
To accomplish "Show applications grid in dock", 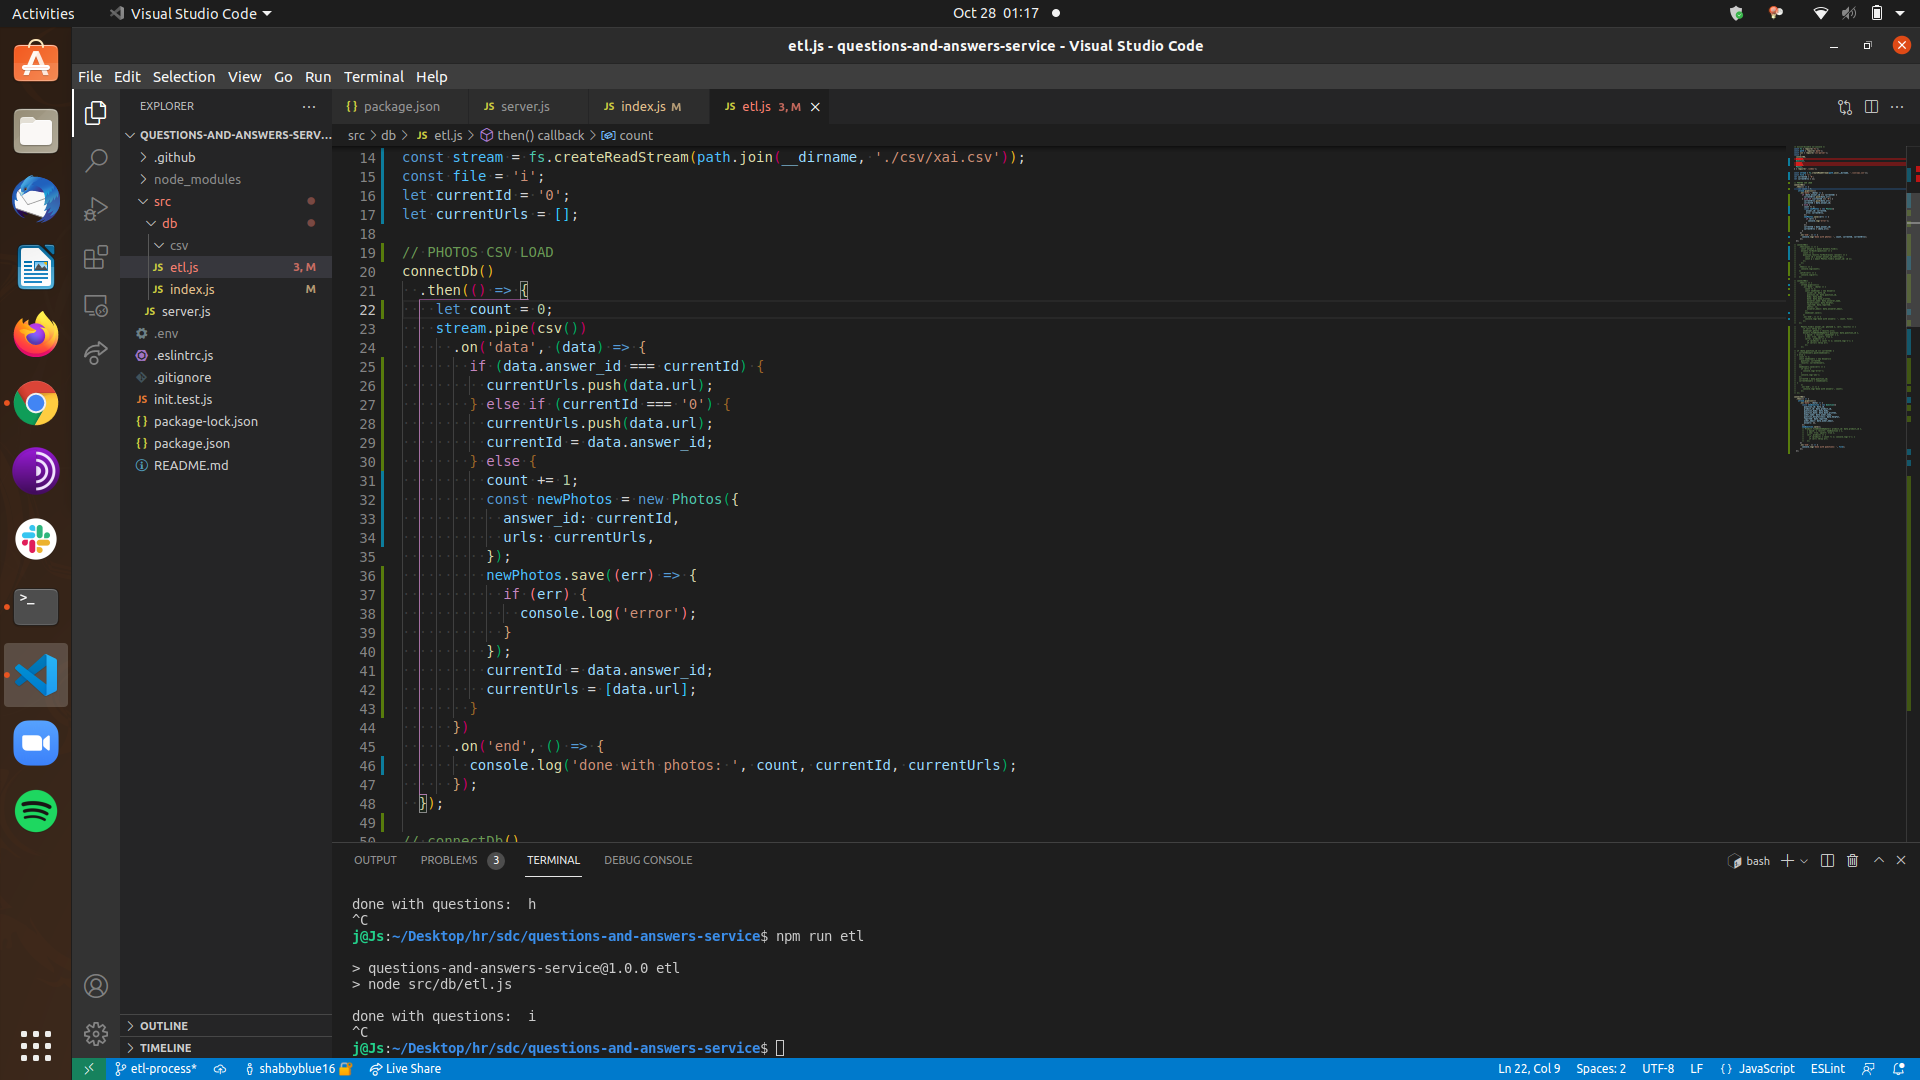I will point(36,1046).
